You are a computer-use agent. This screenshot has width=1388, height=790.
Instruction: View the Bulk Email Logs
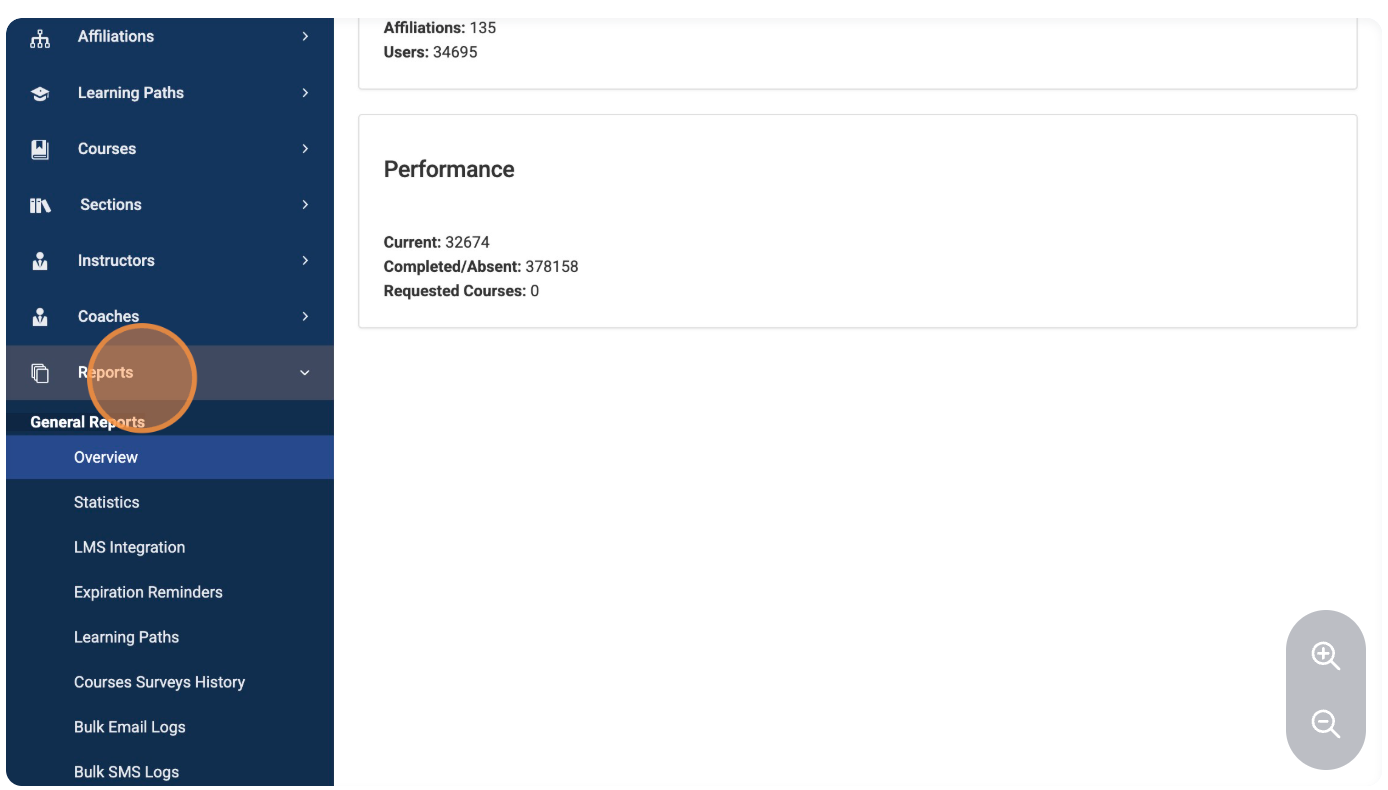point(129,727)
